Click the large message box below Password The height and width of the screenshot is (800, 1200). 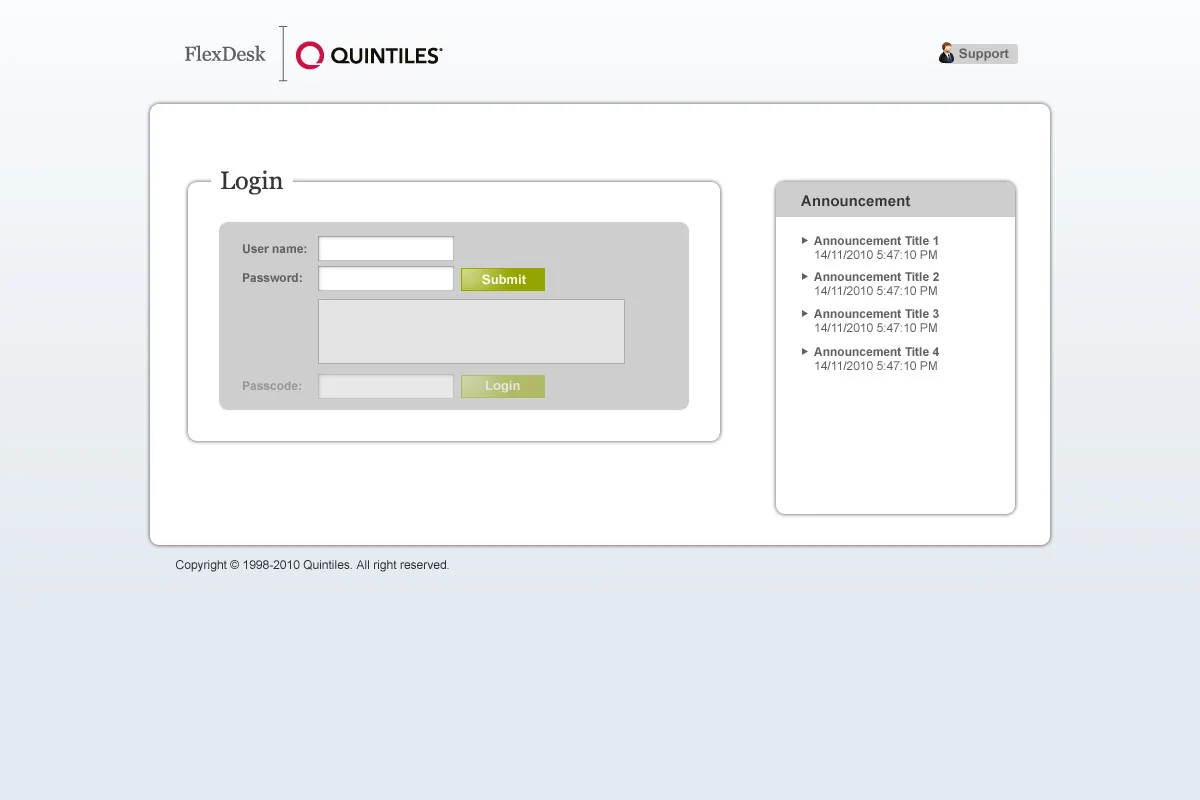pos(471,331)
